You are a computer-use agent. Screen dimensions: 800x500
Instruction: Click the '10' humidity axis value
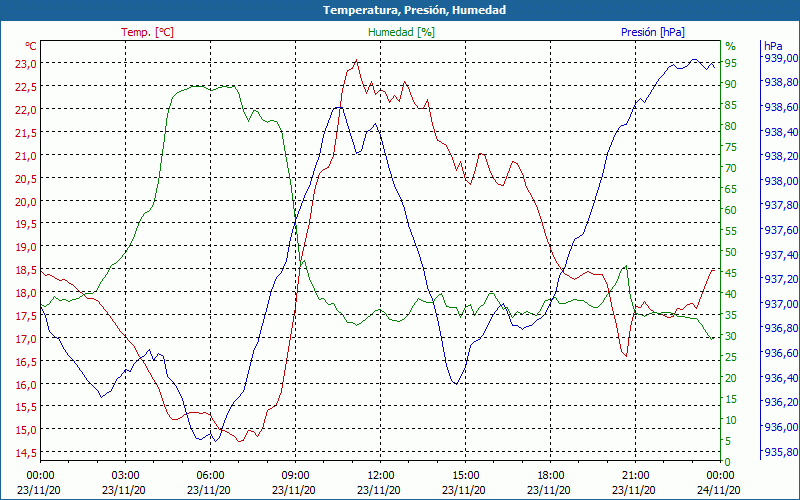[731, 420]
